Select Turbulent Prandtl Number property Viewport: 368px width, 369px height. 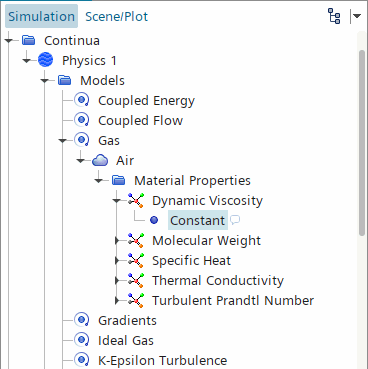(x=233, y=300)
